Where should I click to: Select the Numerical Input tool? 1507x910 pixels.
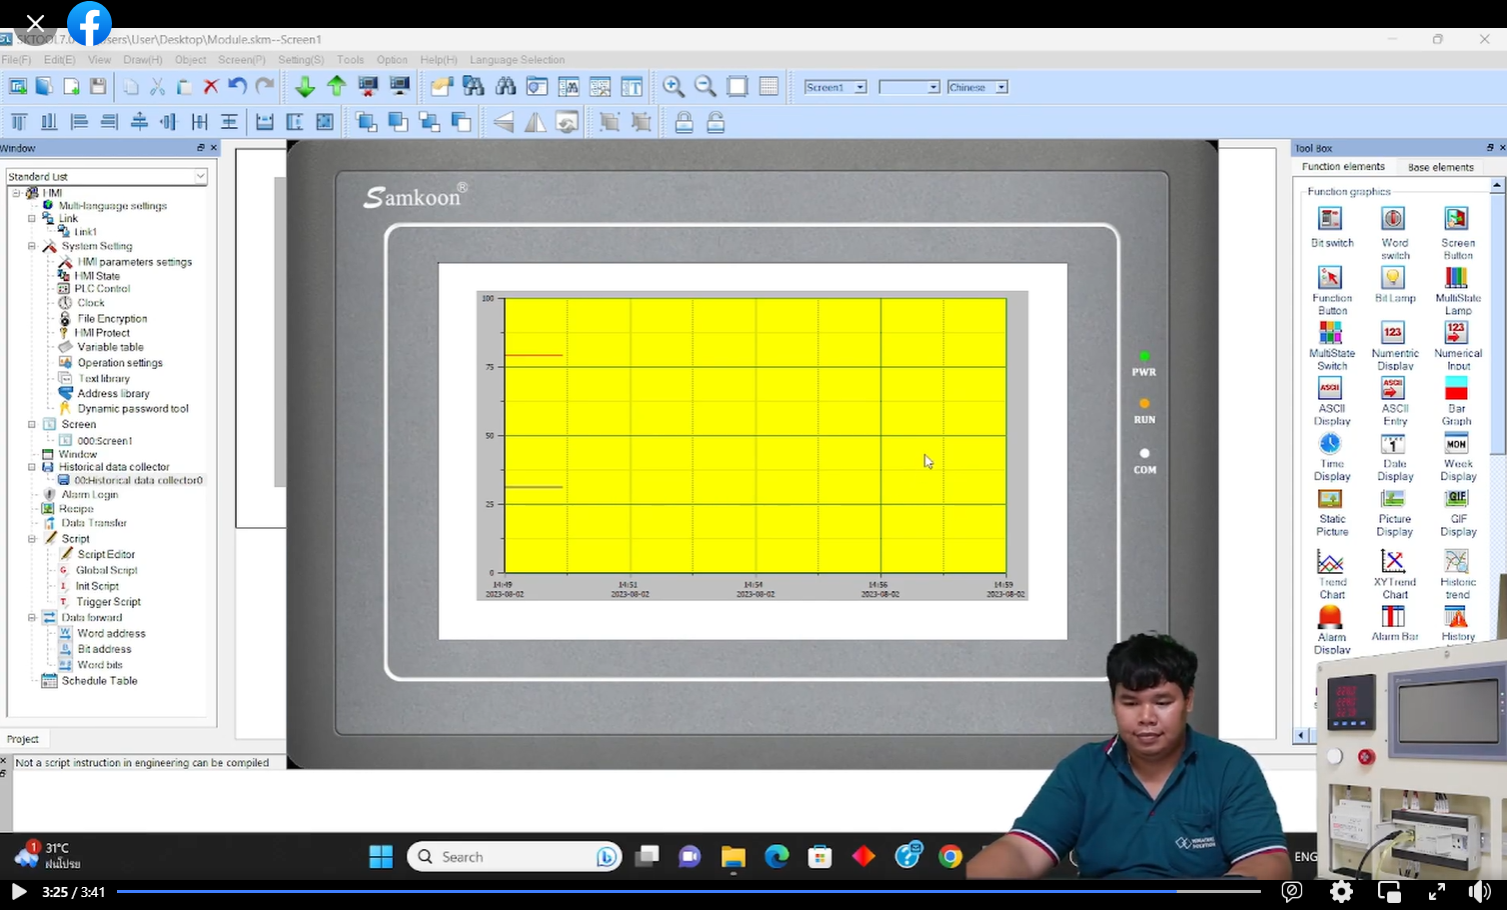click(x=1457, y=345)
